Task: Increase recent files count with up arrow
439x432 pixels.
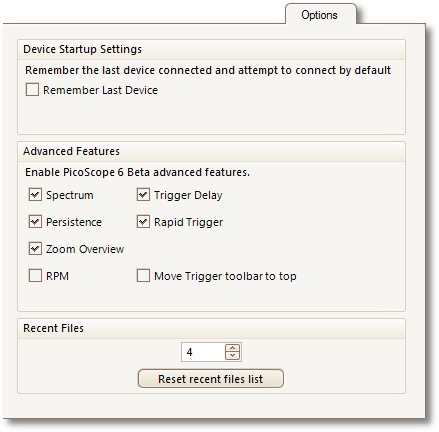Action: [232, 348]
